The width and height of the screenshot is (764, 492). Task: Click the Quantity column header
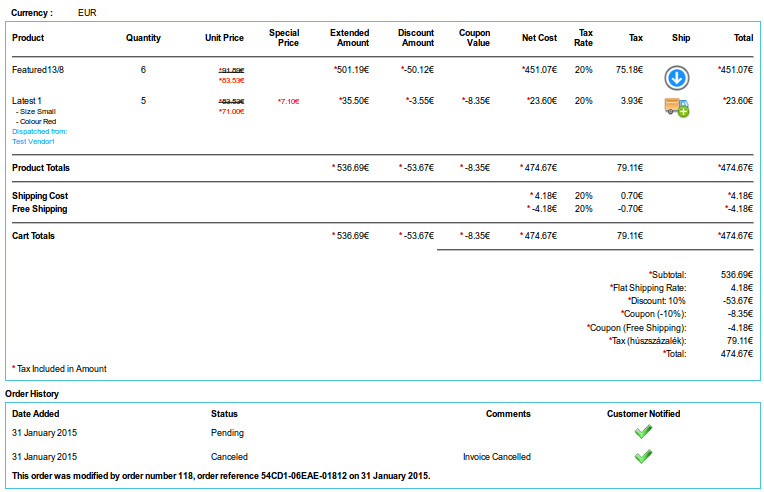[x=143, y=38]
